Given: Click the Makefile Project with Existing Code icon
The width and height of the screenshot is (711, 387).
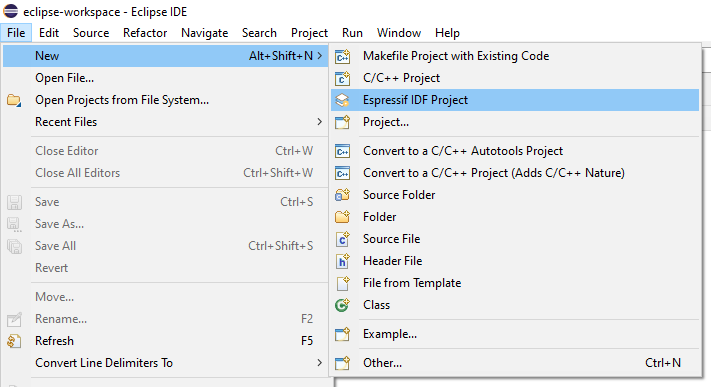Looking at the screenshot, I should pyautogui.click(x=342, y=56).
